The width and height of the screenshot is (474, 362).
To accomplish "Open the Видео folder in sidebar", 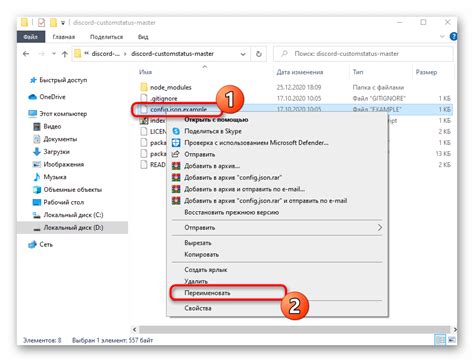I will 52,127.
